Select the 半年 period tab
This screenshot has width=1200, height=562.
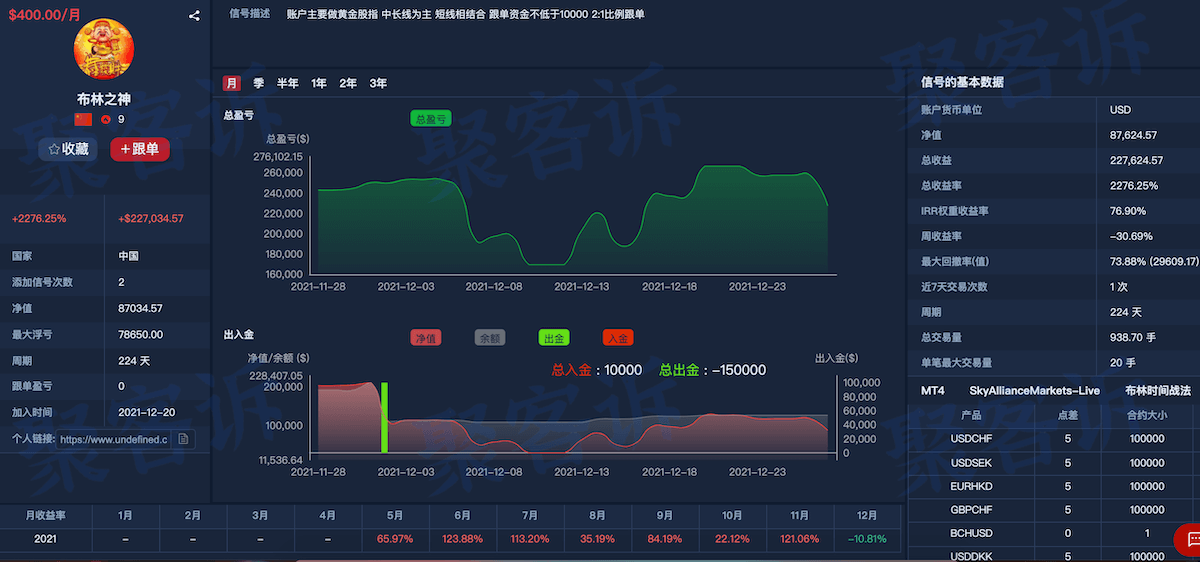pos(287,83)
